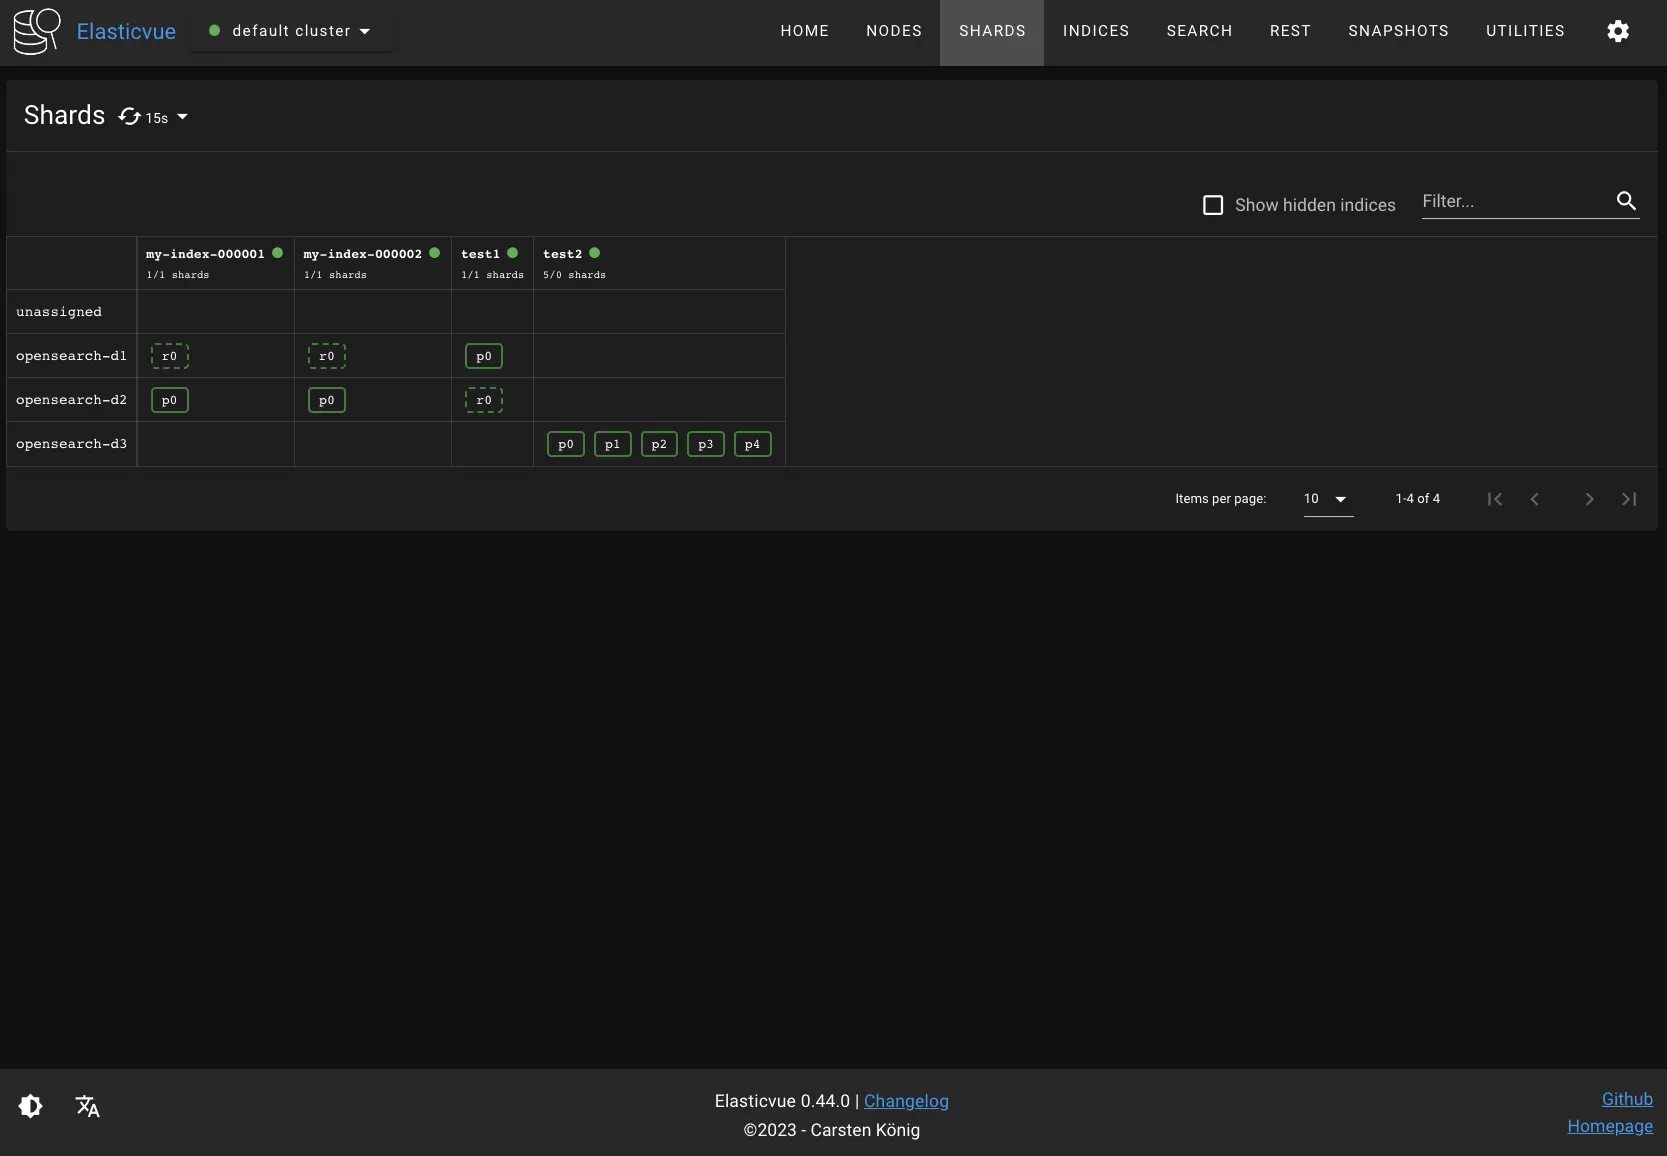Image resolution: width=1667 pixels, height=1156 pixels.
Task: Go to the INDICES tab
Action: 1096,31
